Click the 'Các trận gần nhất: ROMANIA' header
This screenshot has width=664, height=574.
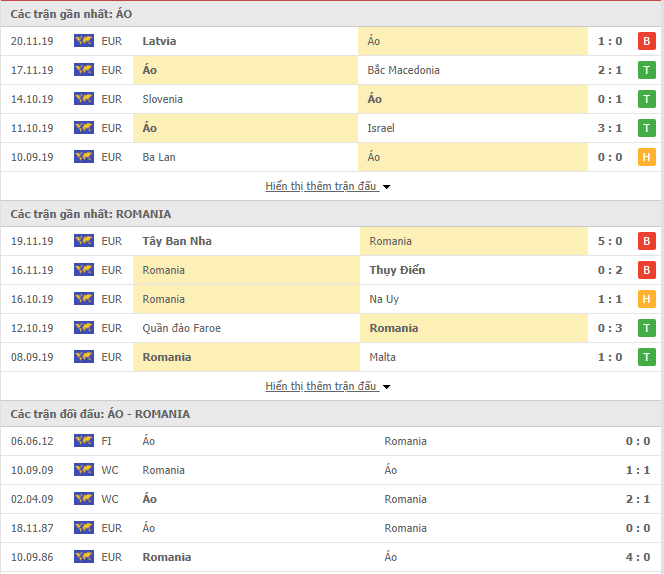[x=91, y=214]
